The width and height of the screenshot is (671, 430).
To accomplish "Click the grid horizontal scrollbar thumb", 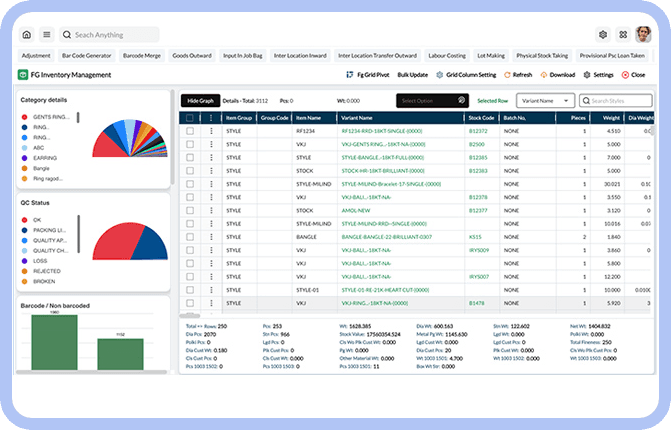I will click(189, 316).
